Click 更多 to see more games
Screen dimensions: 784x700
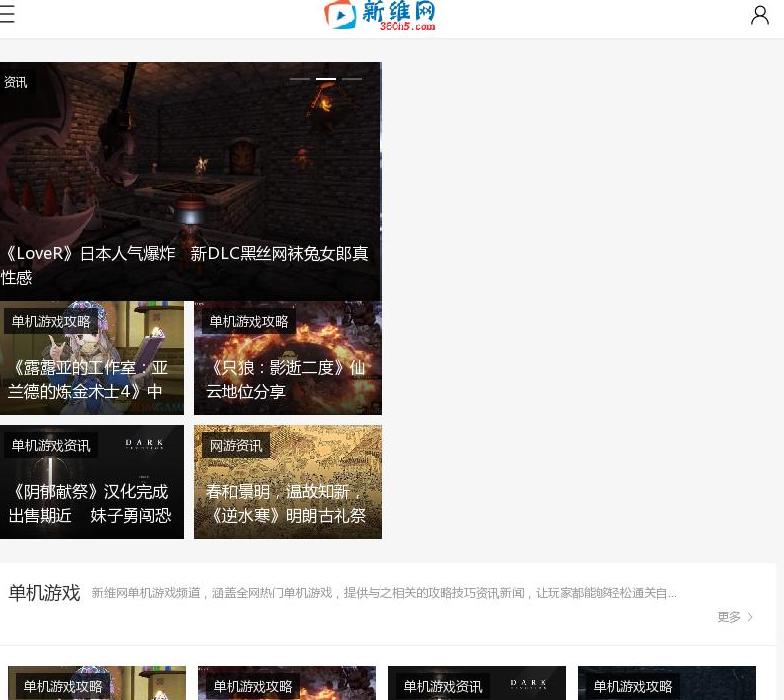pos(728,617)
